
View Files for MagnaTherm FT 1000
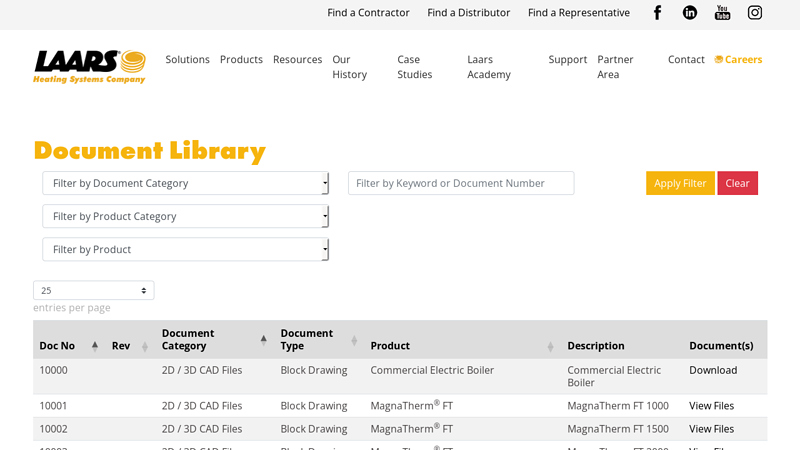[711, 406]
